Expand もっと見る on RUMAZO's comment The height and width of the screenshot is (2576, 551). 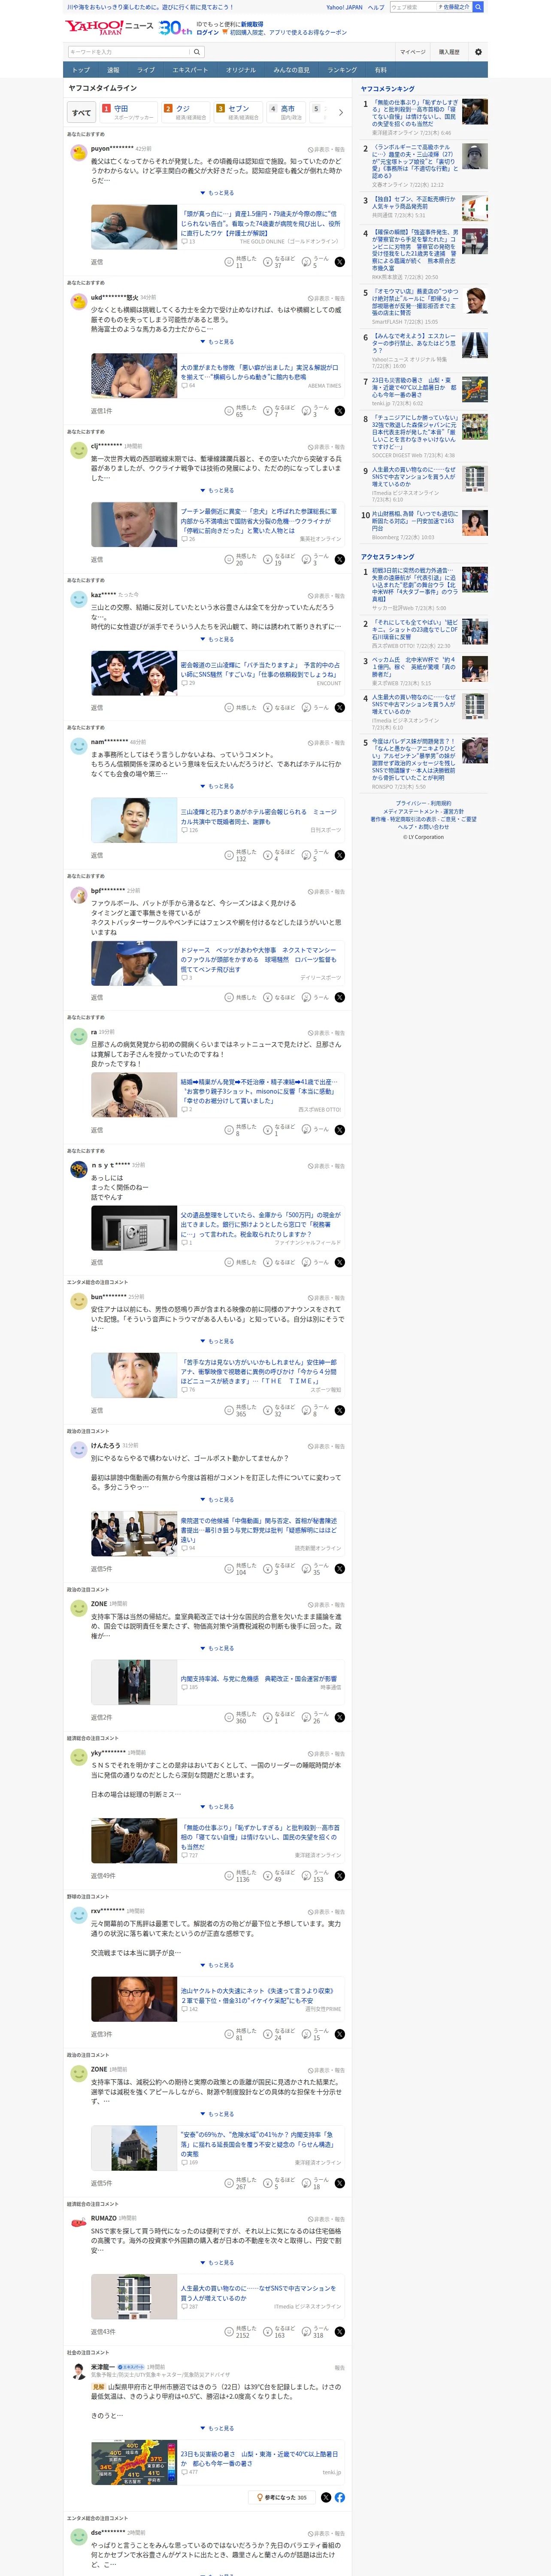217,2262
